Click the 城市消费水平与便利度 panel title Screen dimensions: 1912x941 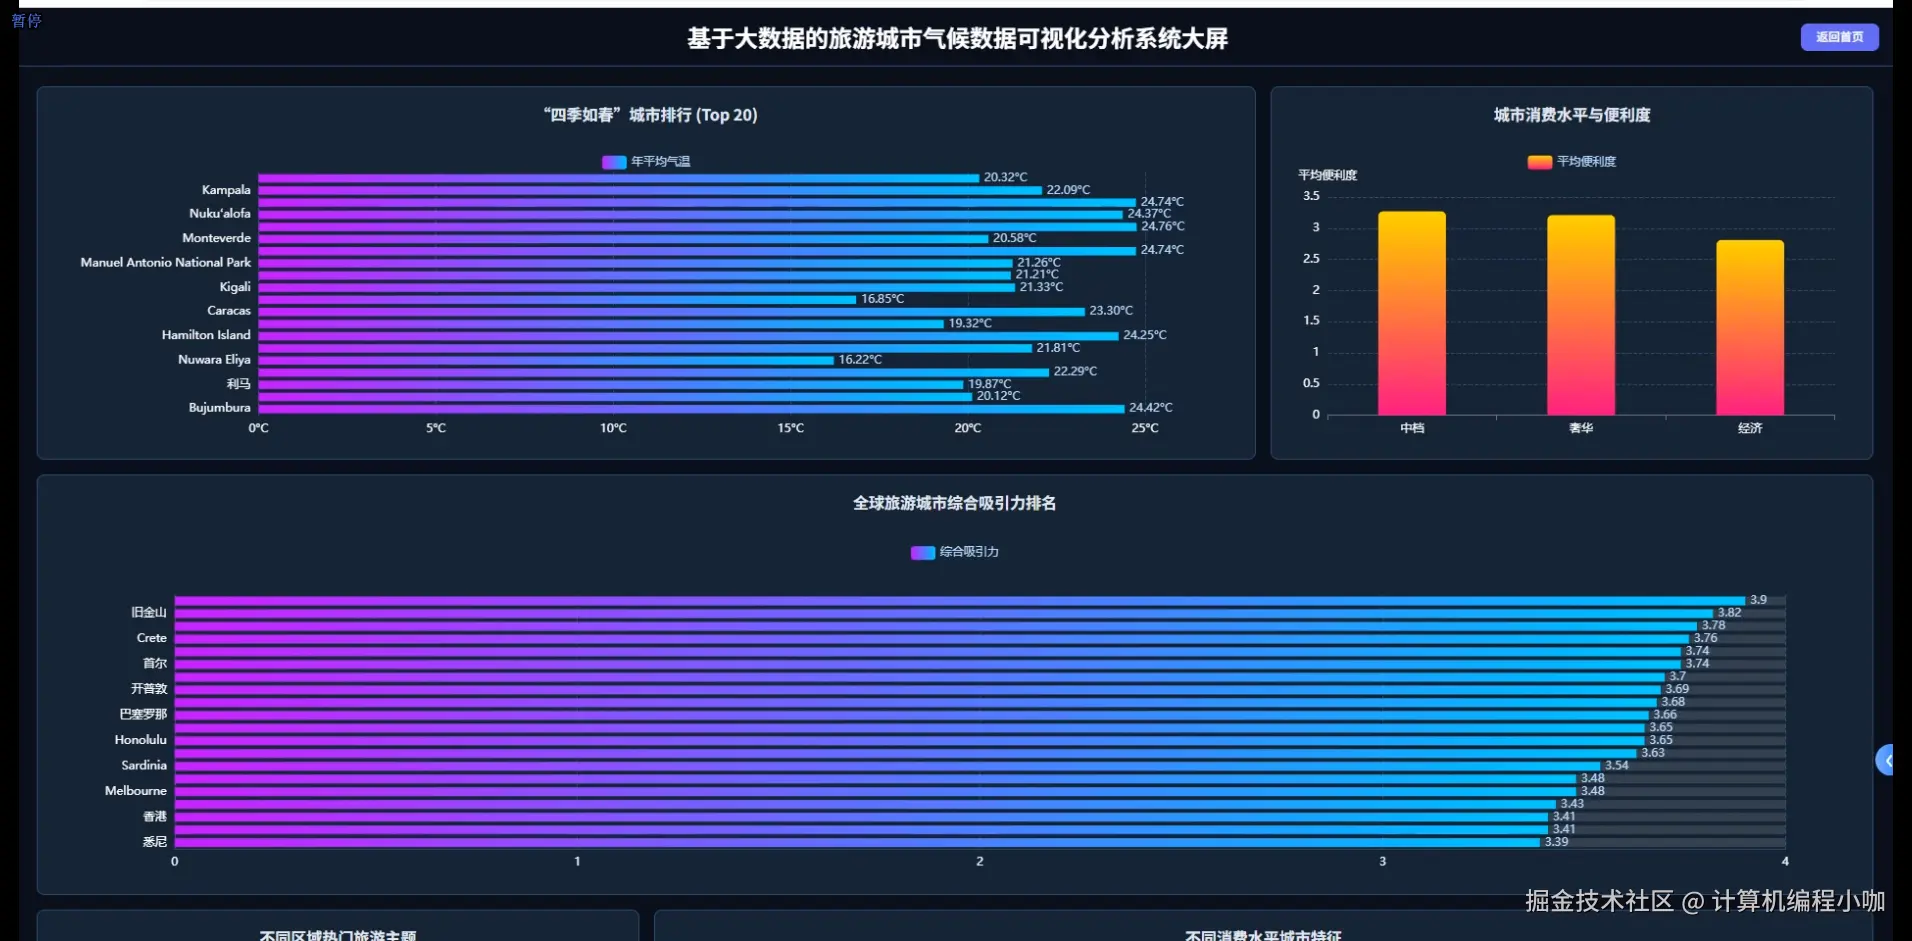[x=1572, y=115]
